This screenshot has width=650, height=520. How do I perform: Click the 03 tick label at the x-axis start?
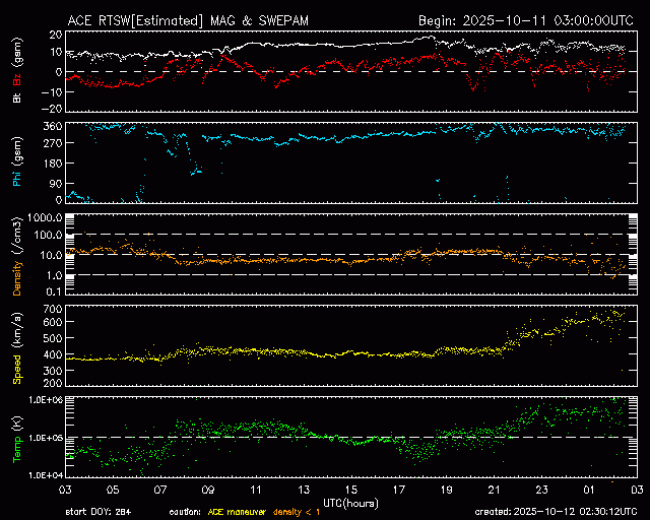coord(63,491)
